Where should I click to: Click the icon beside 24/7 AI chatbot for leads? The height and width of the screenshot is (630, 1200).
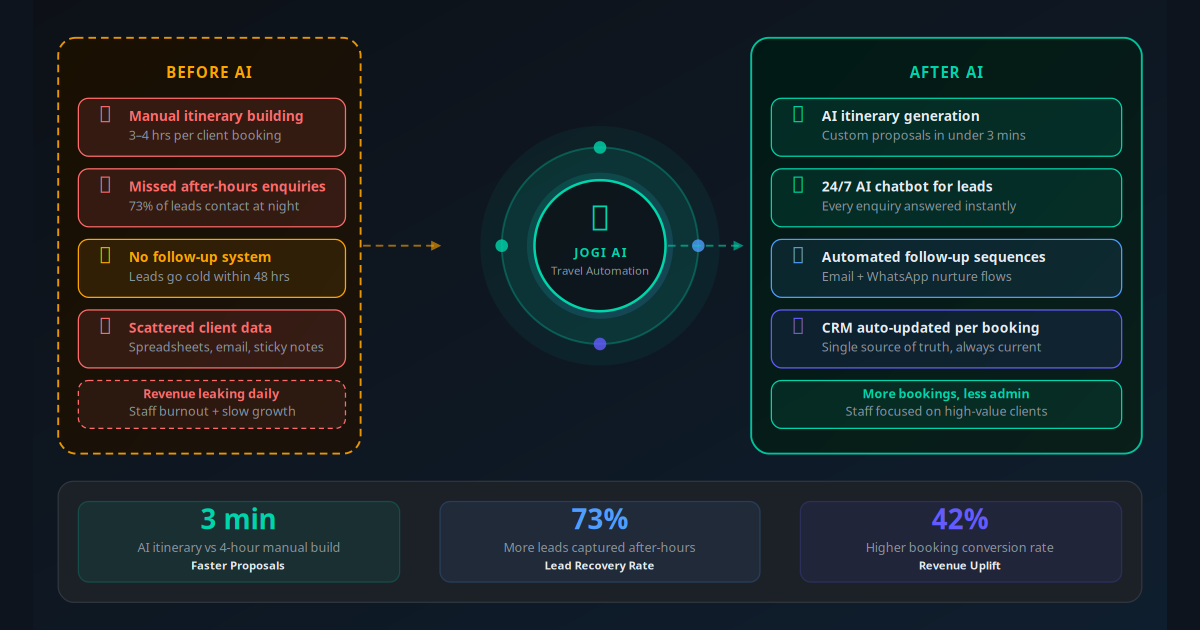point(798,185)
